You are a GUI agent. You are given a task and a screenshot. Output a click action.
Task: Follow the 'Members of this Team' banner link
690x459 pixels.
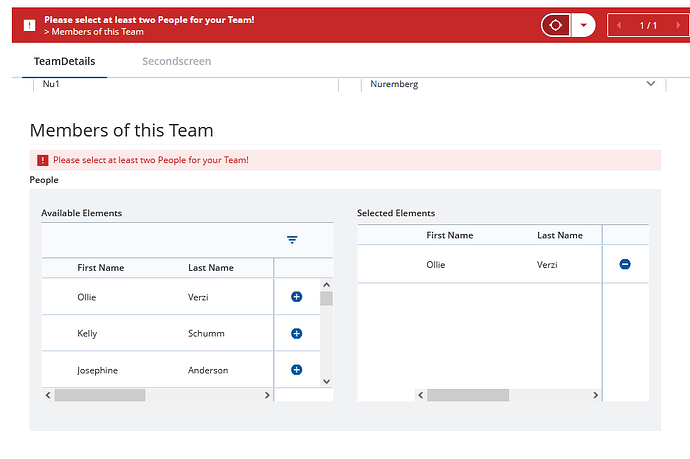94,32
